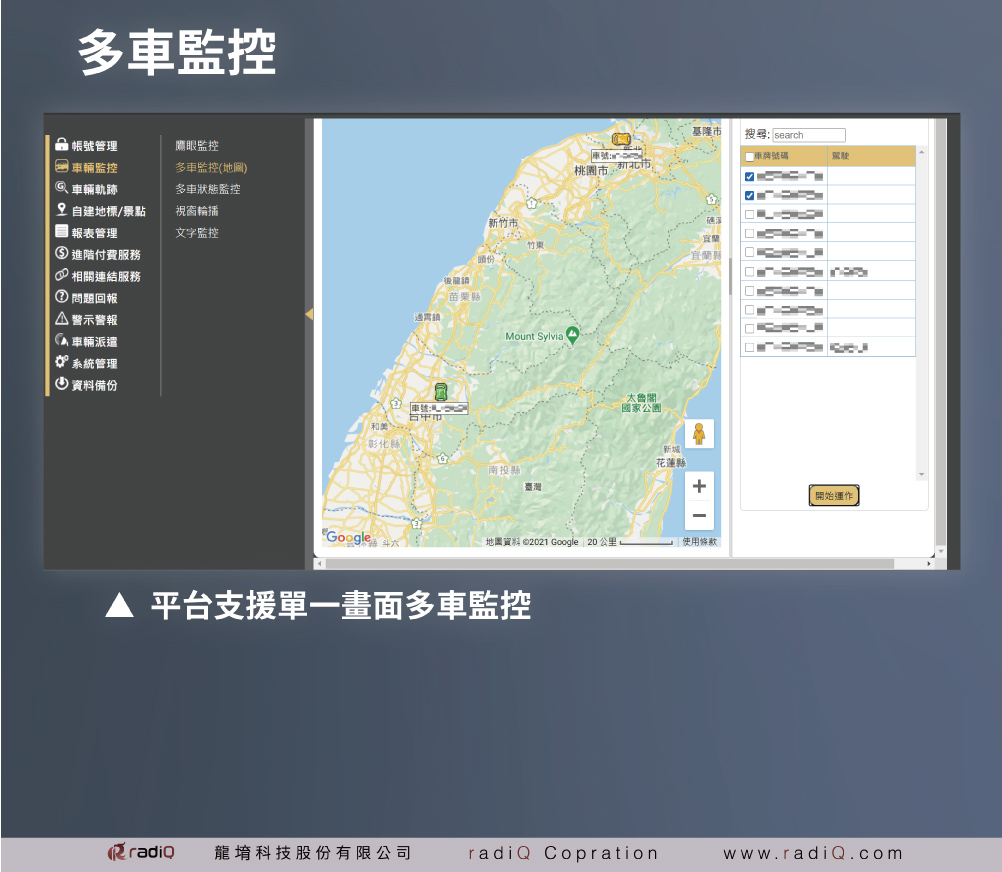Screen dimensions: 1002x872
Task: Collapse sidebar with the yellow triangle arrow
Action: [309, 314]
